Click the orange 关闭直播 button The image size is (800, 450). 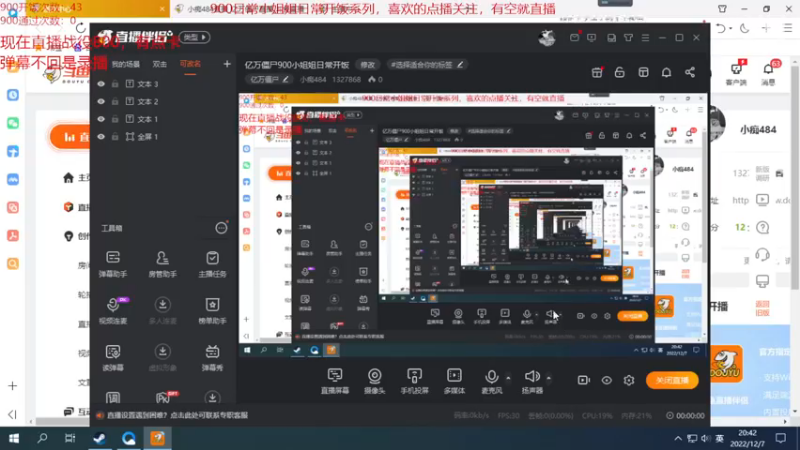672,380
